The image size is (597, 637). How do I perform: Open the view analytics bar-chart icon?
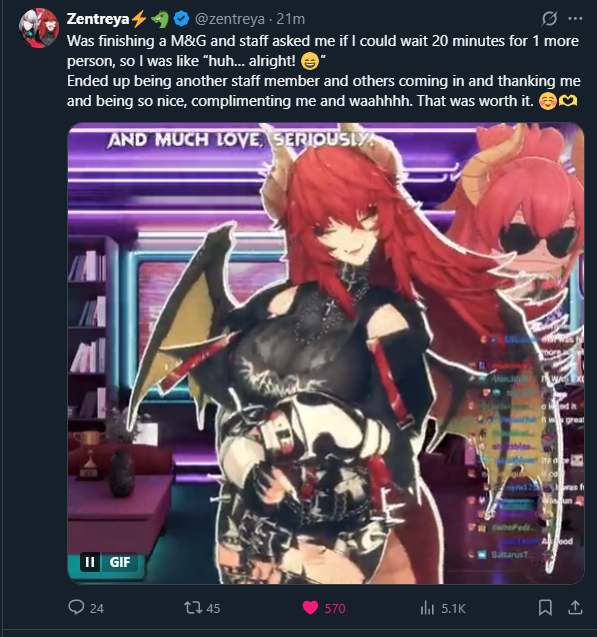coord(427,608)
